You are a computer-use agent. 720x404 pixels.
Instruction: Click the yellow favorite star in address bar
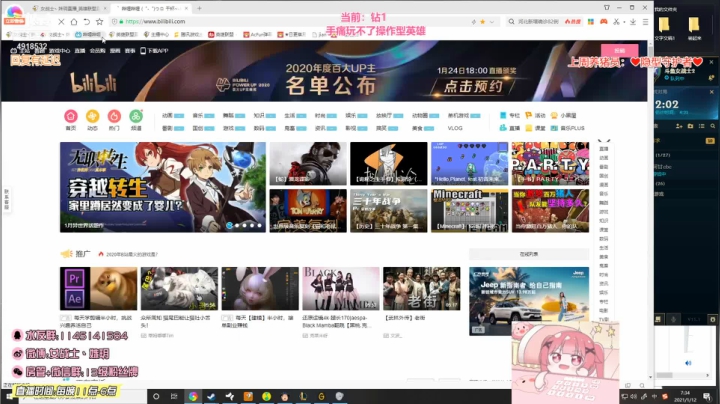tap(483, 22)
